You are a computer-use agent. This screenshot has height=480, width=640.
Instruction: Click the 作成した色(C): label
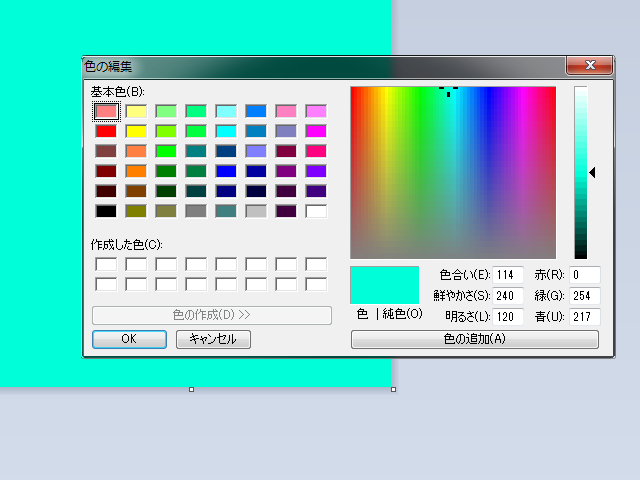pos(127,244)
